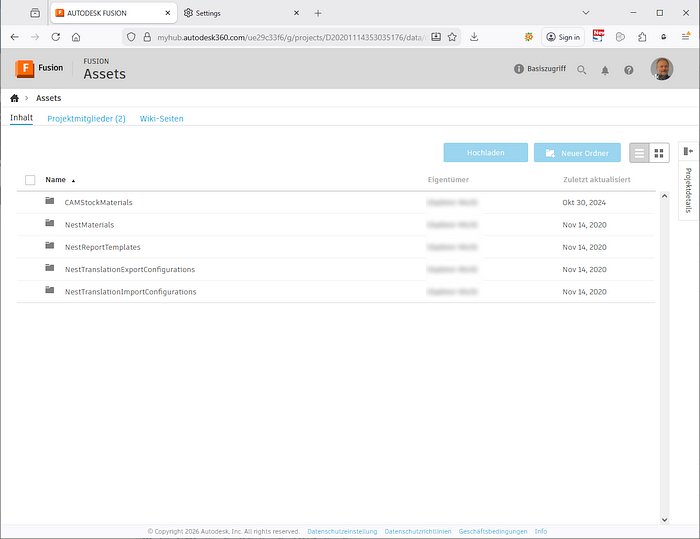Image resolution: width=700 pixels, height=539 pixels.
Task: Open the Geschäftsbedingungen footer link
Action: 493,531
